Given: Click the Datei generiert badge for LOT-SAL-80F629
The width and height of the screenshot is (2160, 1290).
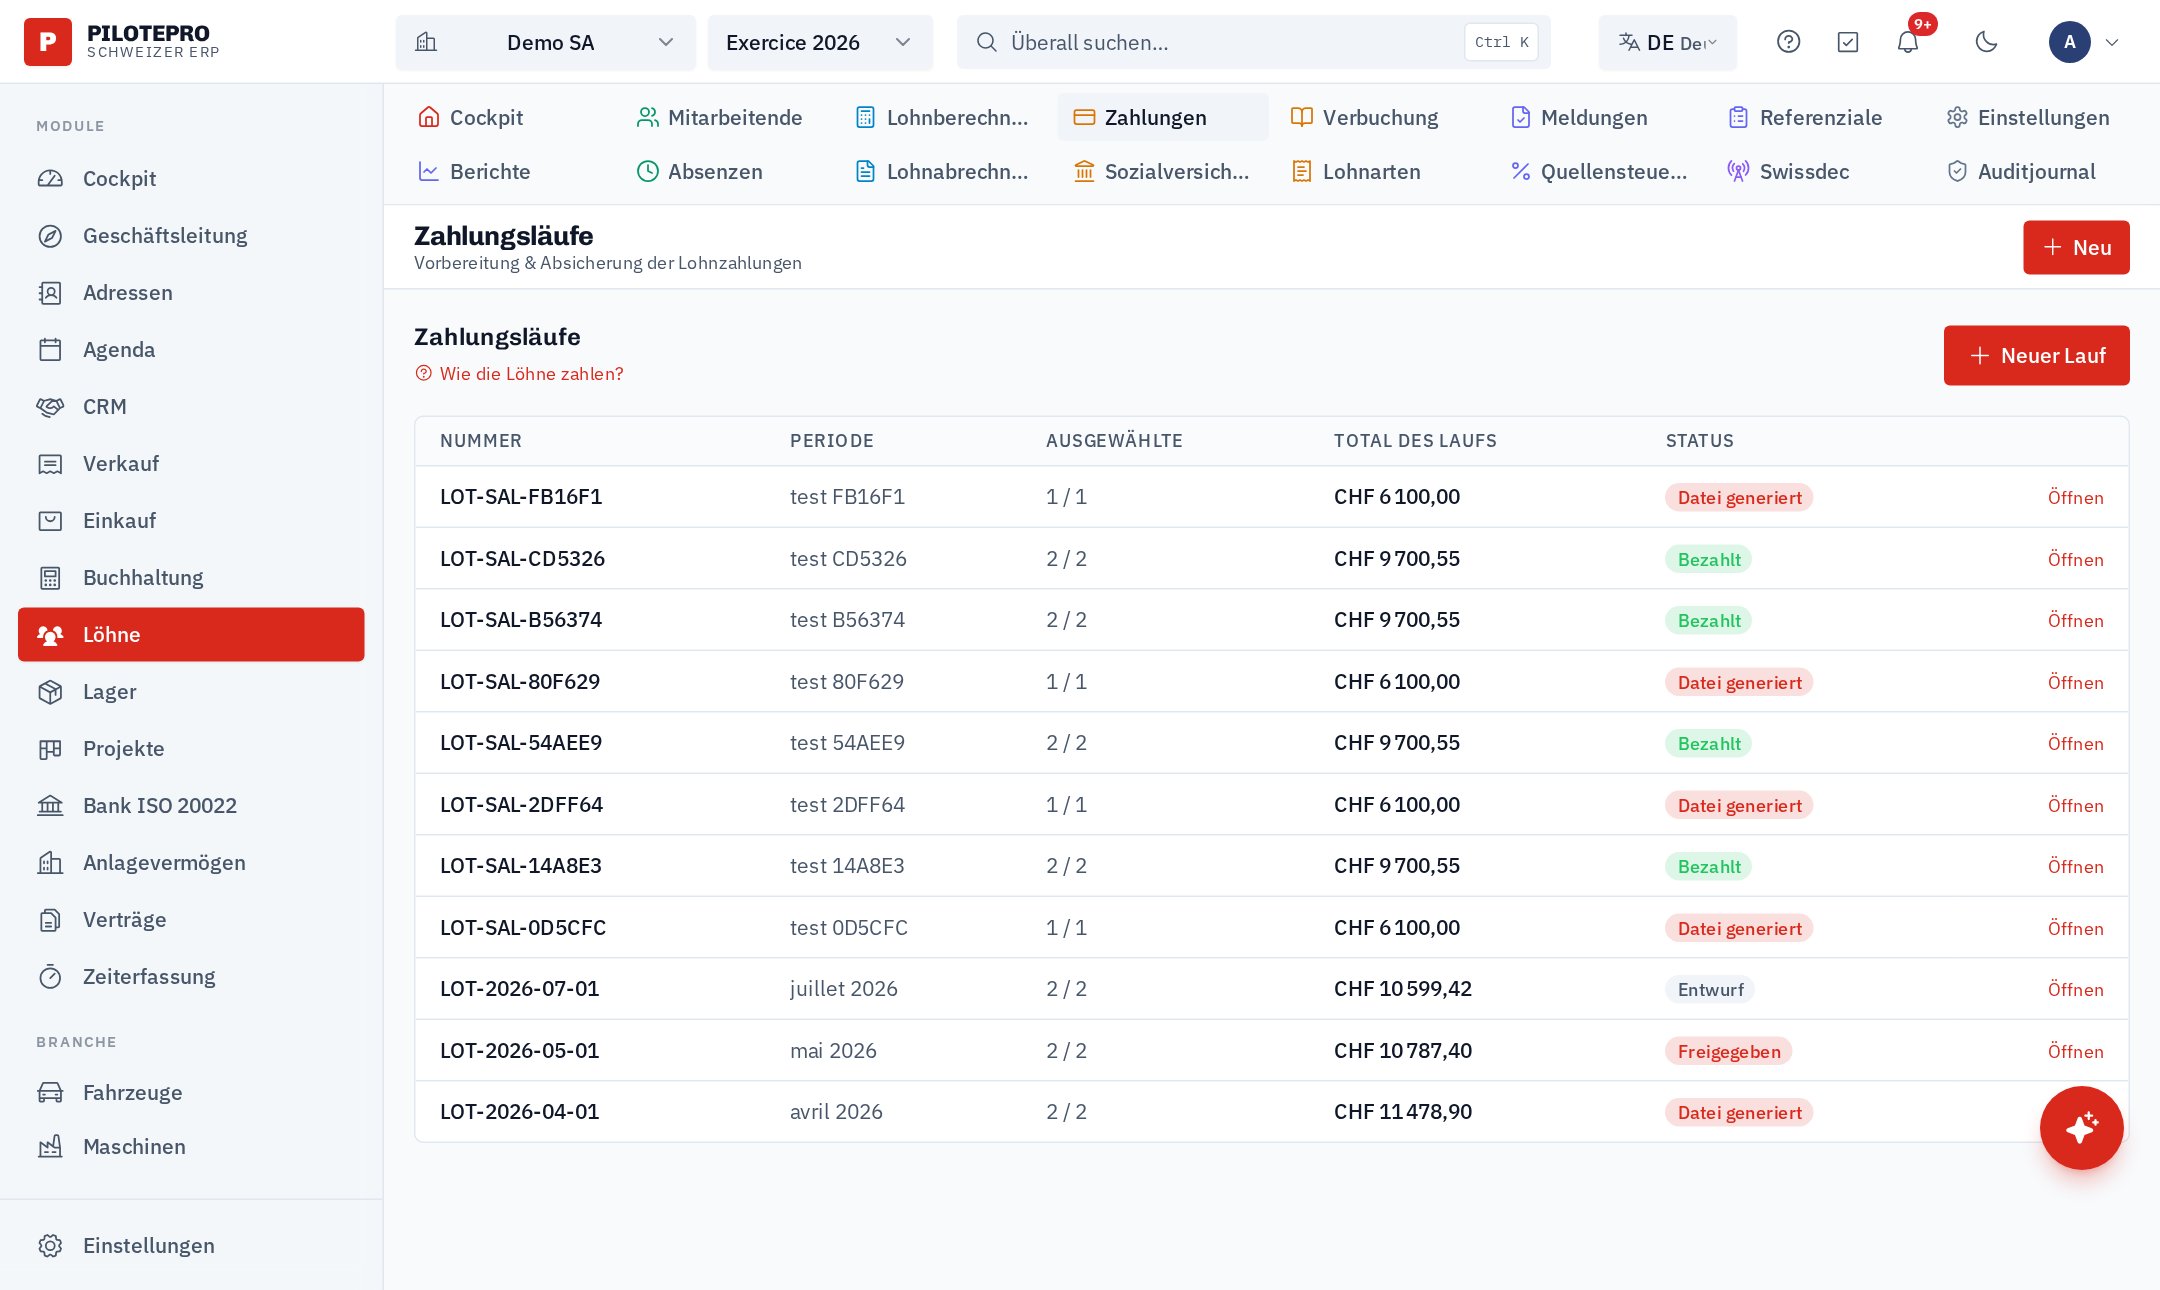Looking at the screenshot, I should point(1739,682).
